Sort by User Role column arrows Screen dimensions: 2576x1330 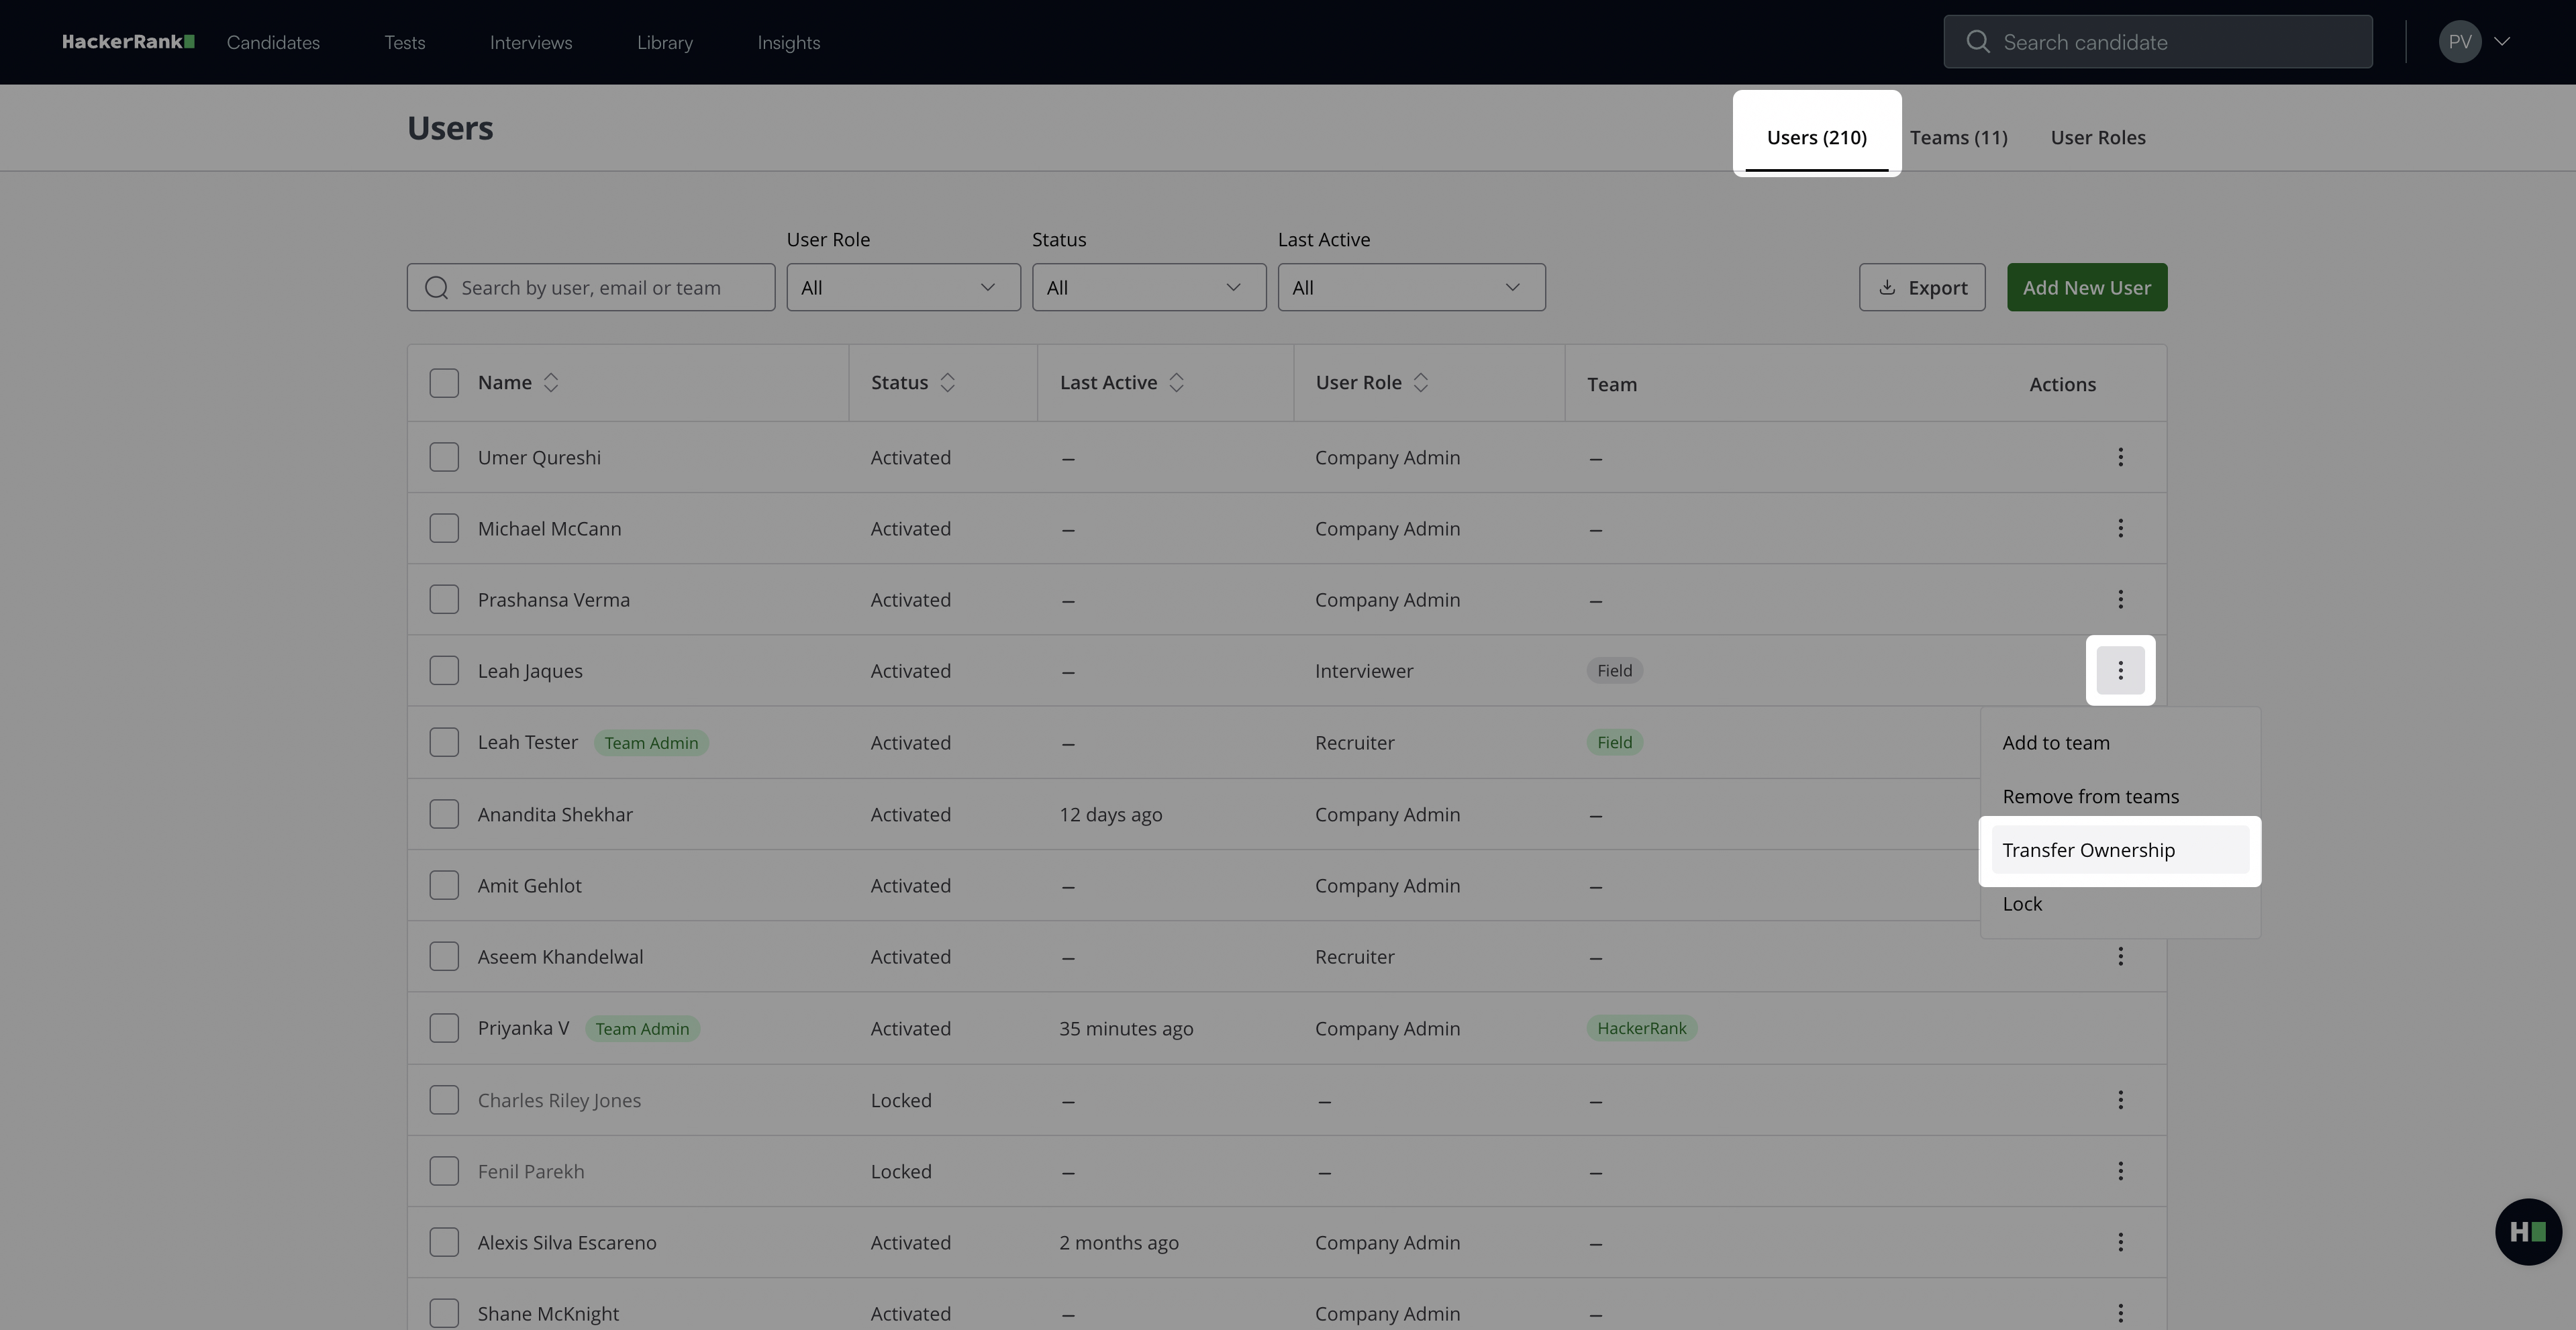(x=1420, y=383)
